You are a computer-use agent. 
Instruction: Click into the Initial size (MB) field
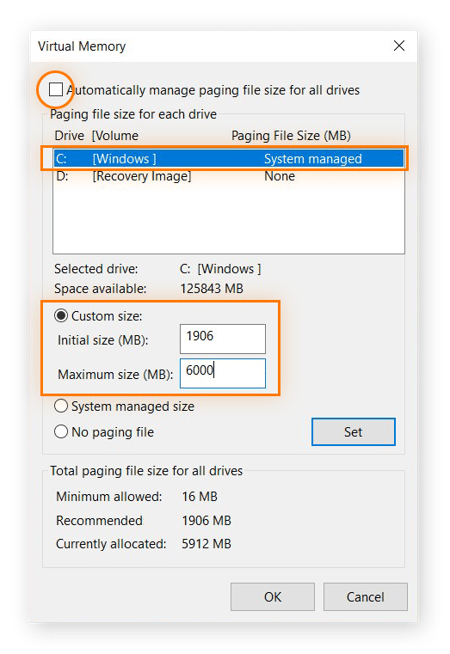(223, 339)
